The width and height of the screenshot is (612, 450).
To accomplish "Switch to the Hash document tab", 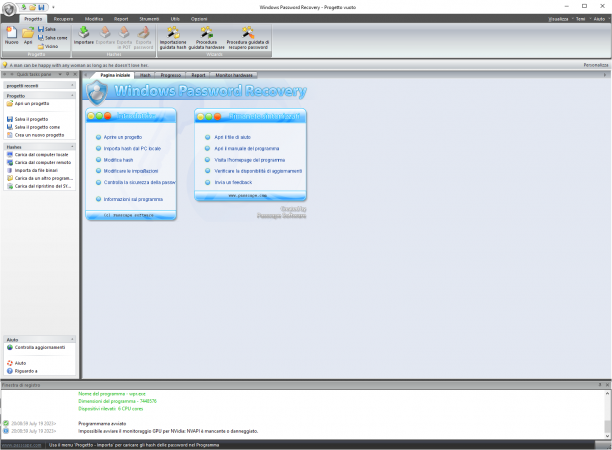I will (x=145, y=75).
